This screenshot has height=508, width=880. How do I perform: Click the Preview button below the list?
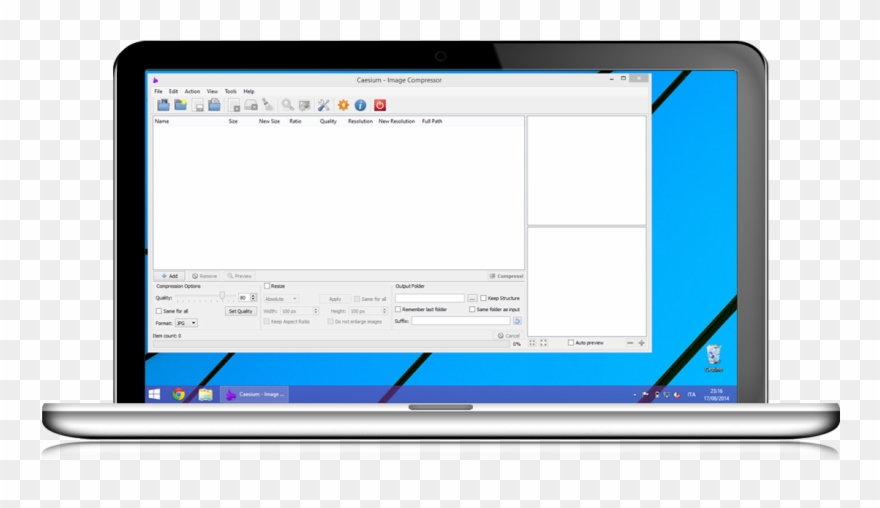pyautogui.click(x=240, y=276)
